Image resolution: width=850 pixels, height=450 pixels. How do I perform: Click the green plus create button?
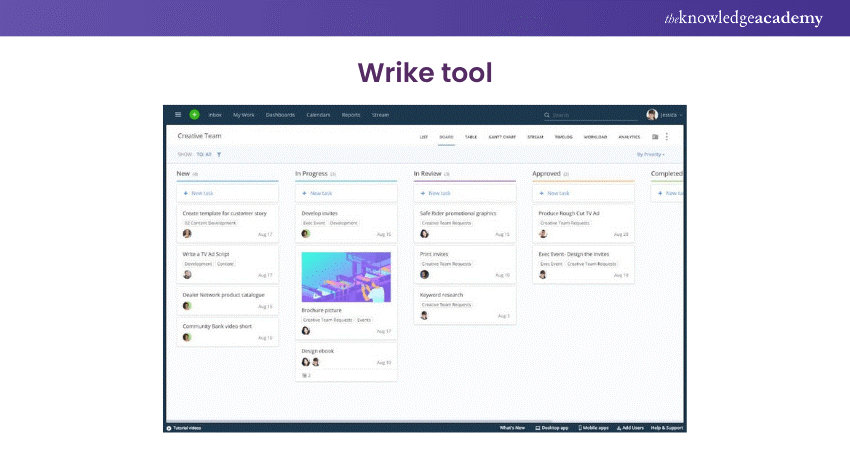coord(194,114)
